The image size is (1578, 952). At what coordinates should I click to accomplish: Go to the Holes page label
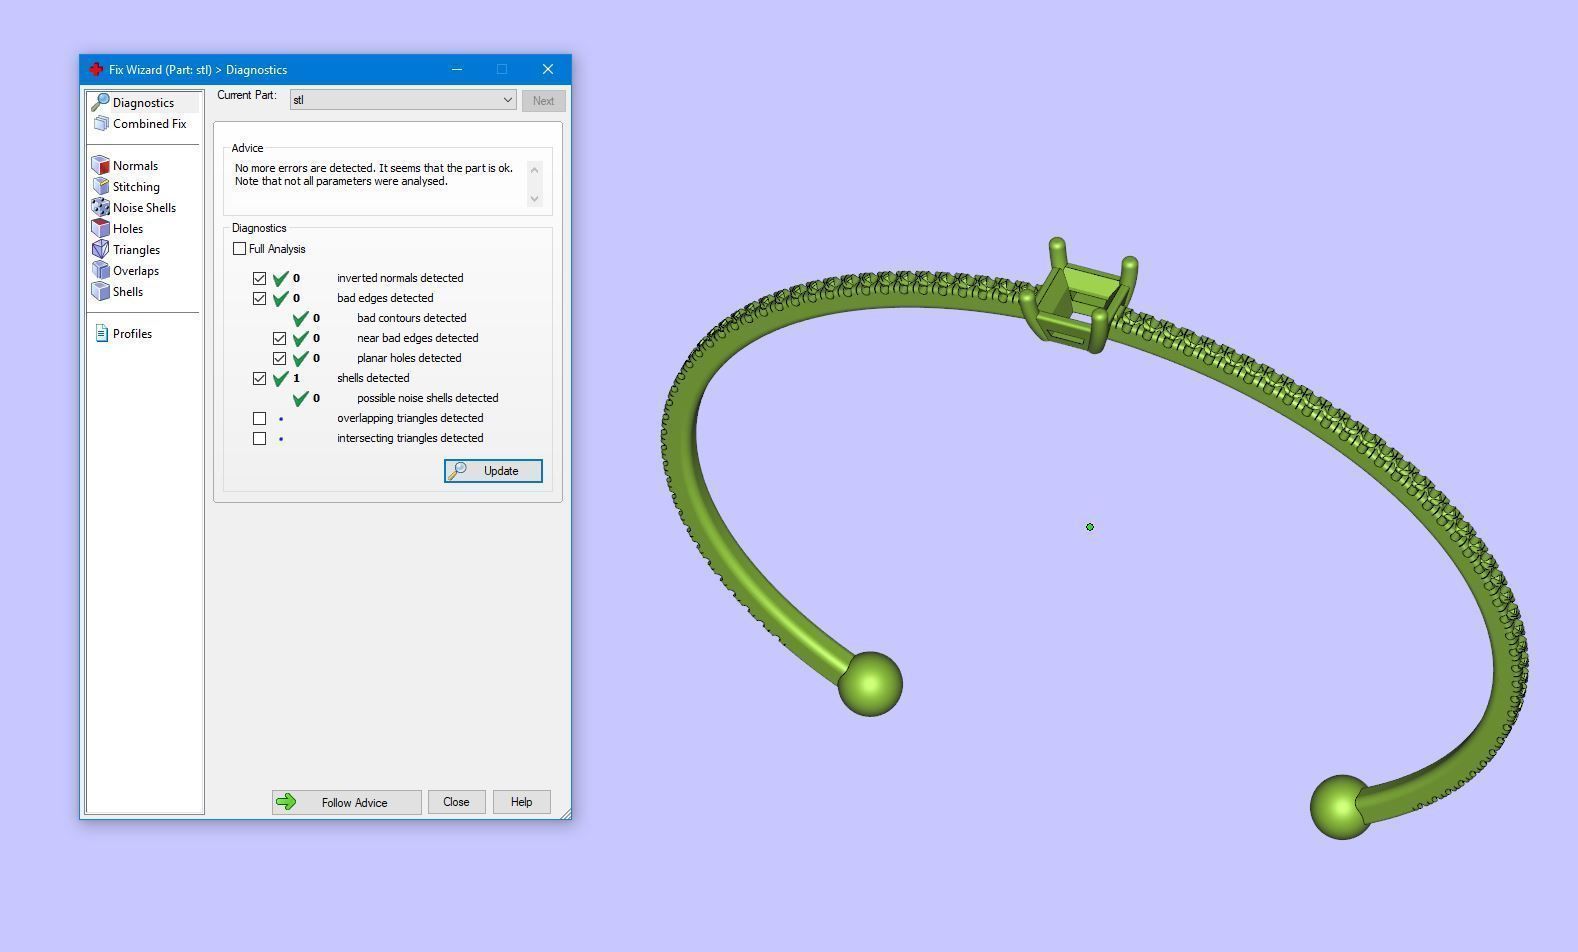click(128, 229)
